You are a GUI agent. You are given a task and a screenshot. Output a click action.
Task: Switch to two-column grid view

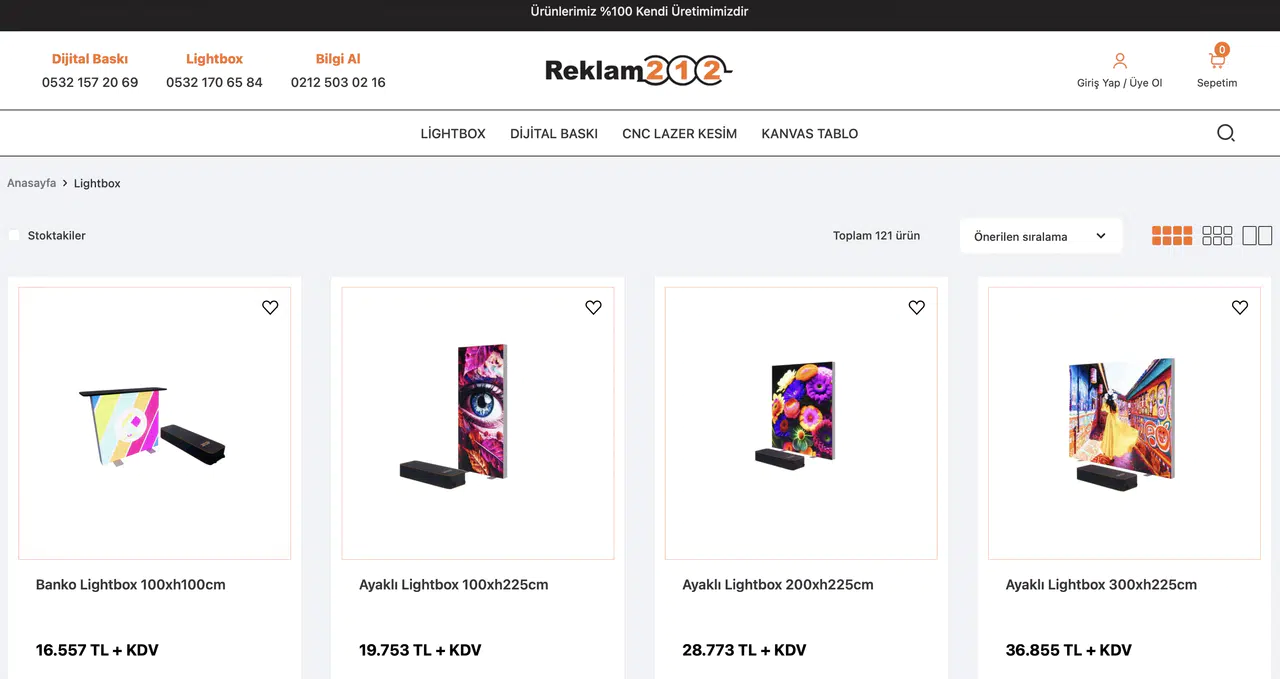pyautogui.click(x=1257, y=236)
